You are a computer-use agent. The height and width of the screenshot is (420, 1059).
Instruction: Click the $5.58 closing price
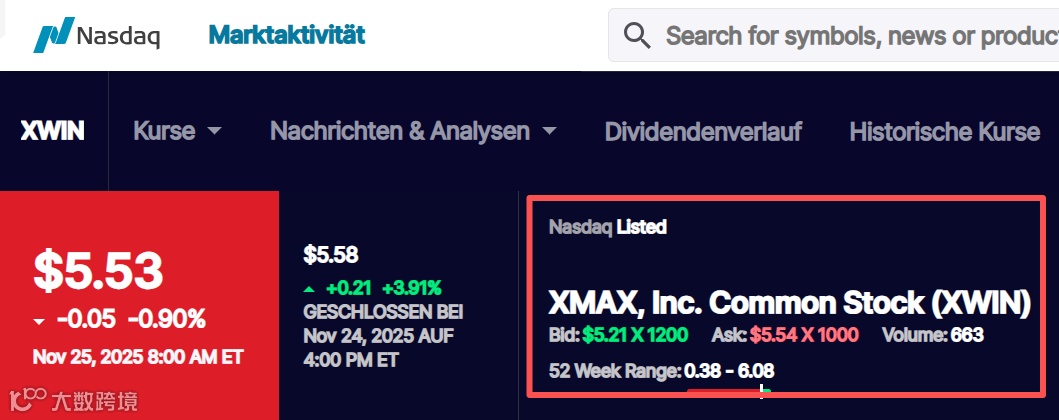click(331, 255)
